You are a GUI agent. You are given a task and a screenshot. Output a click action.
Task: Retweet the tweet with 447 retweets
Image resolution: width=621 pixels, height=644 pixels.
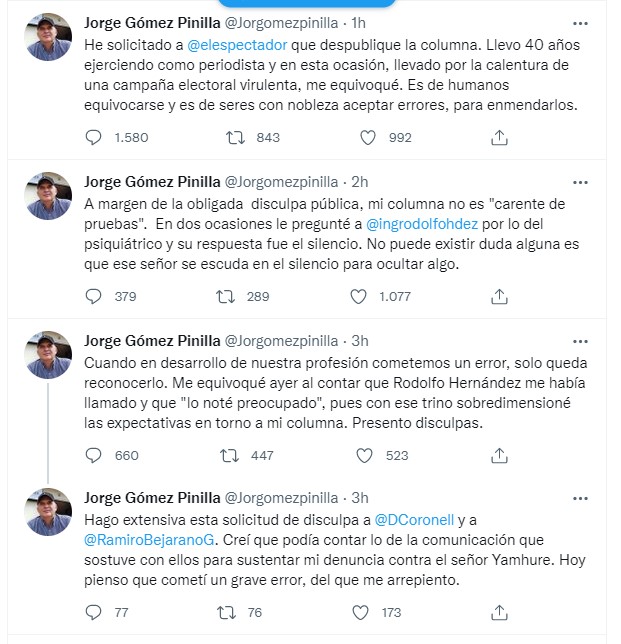pyautogui.click(x=227, y=455)
